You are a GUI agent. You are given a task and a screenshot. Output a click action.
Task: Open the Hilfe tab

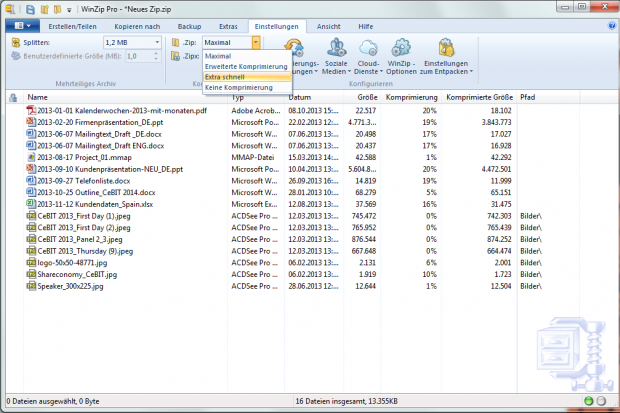[366, 27]
